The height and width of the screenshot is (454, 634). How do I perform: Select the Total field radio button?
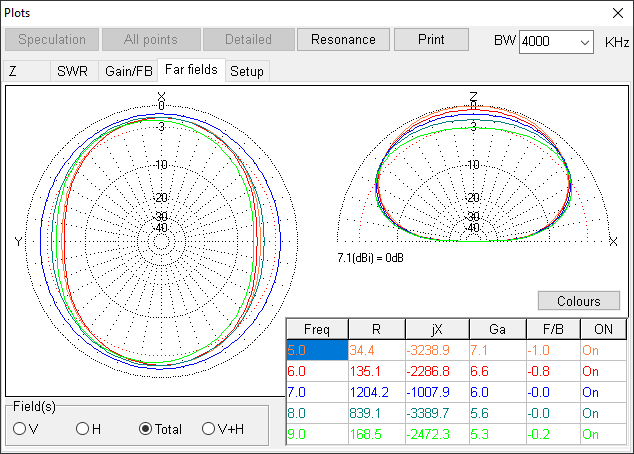pos(146,429)
